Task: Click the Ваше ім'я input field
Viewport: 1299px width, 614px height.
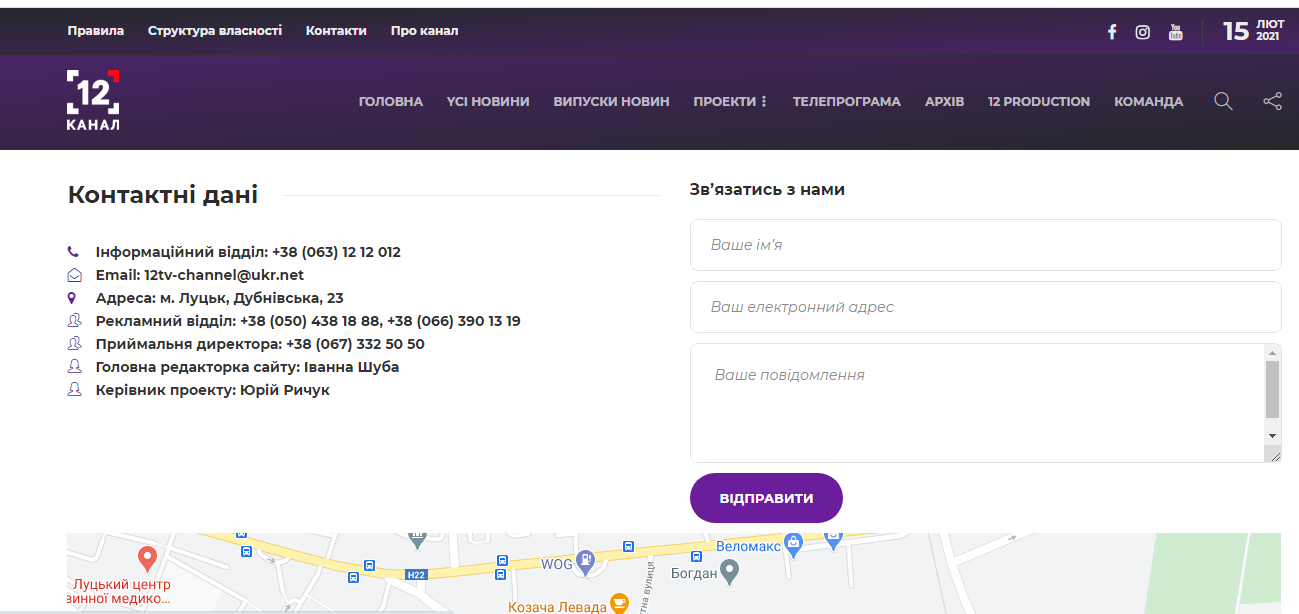Action: [985, 245]
